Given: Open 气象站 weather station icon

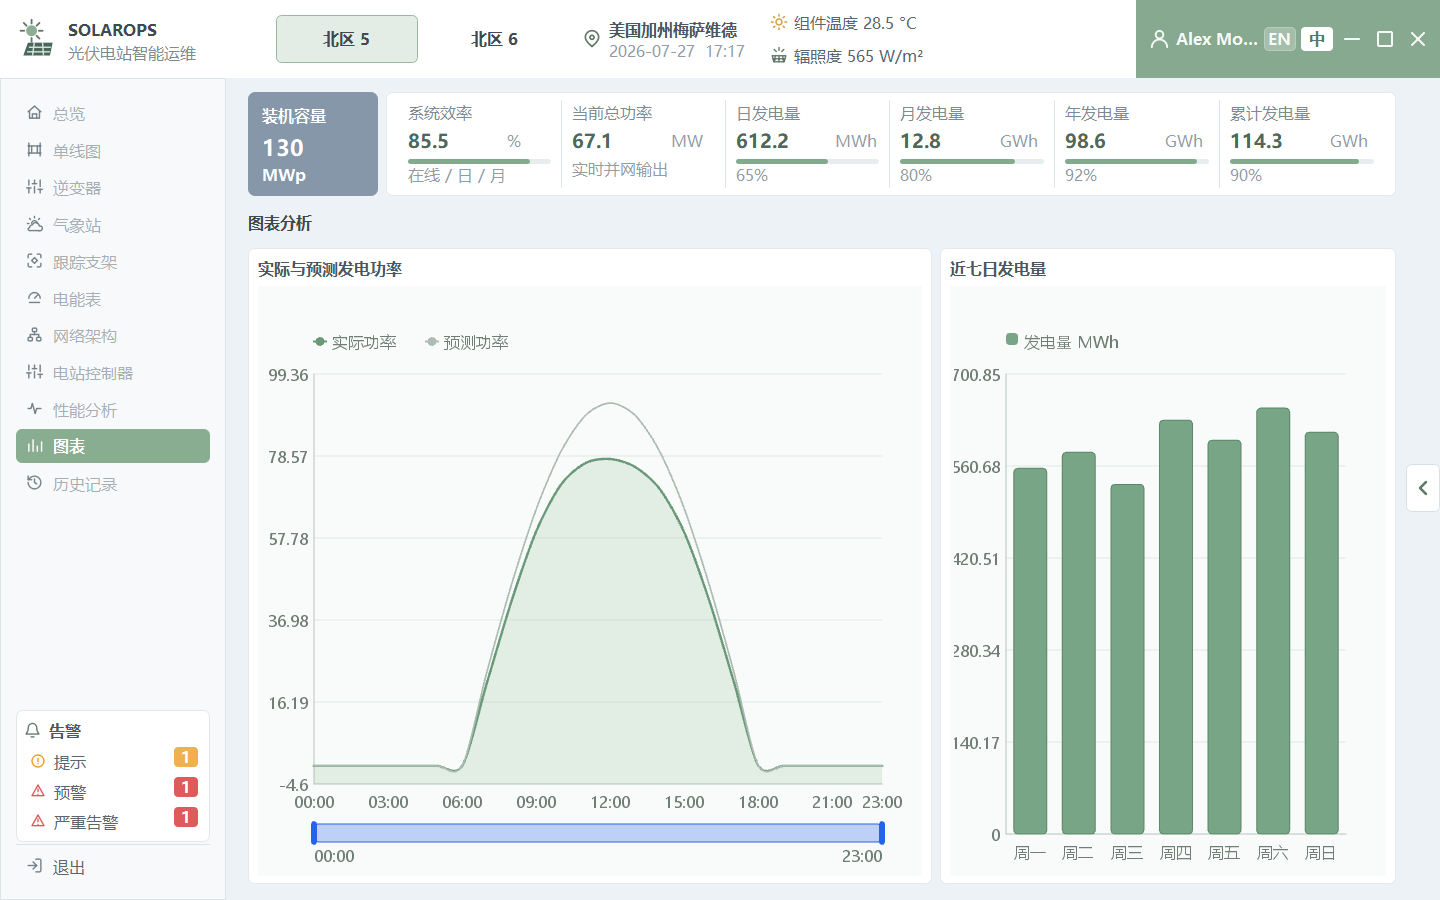Looking at the screenshot, I should click(x=34, y=224).
